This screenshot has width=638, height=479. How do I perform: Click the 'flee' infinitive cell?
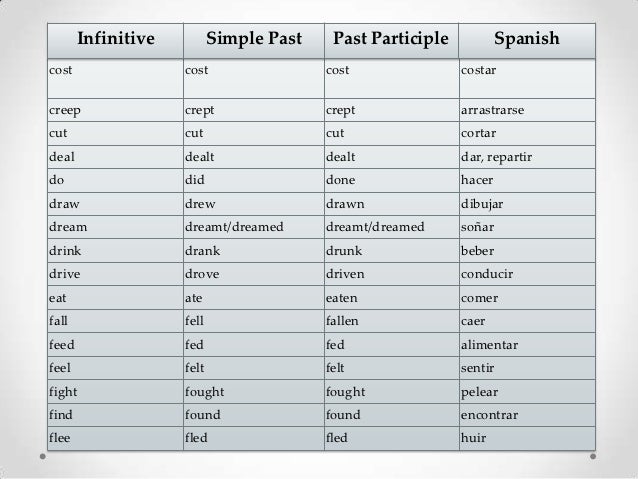(x=116, y=439)
